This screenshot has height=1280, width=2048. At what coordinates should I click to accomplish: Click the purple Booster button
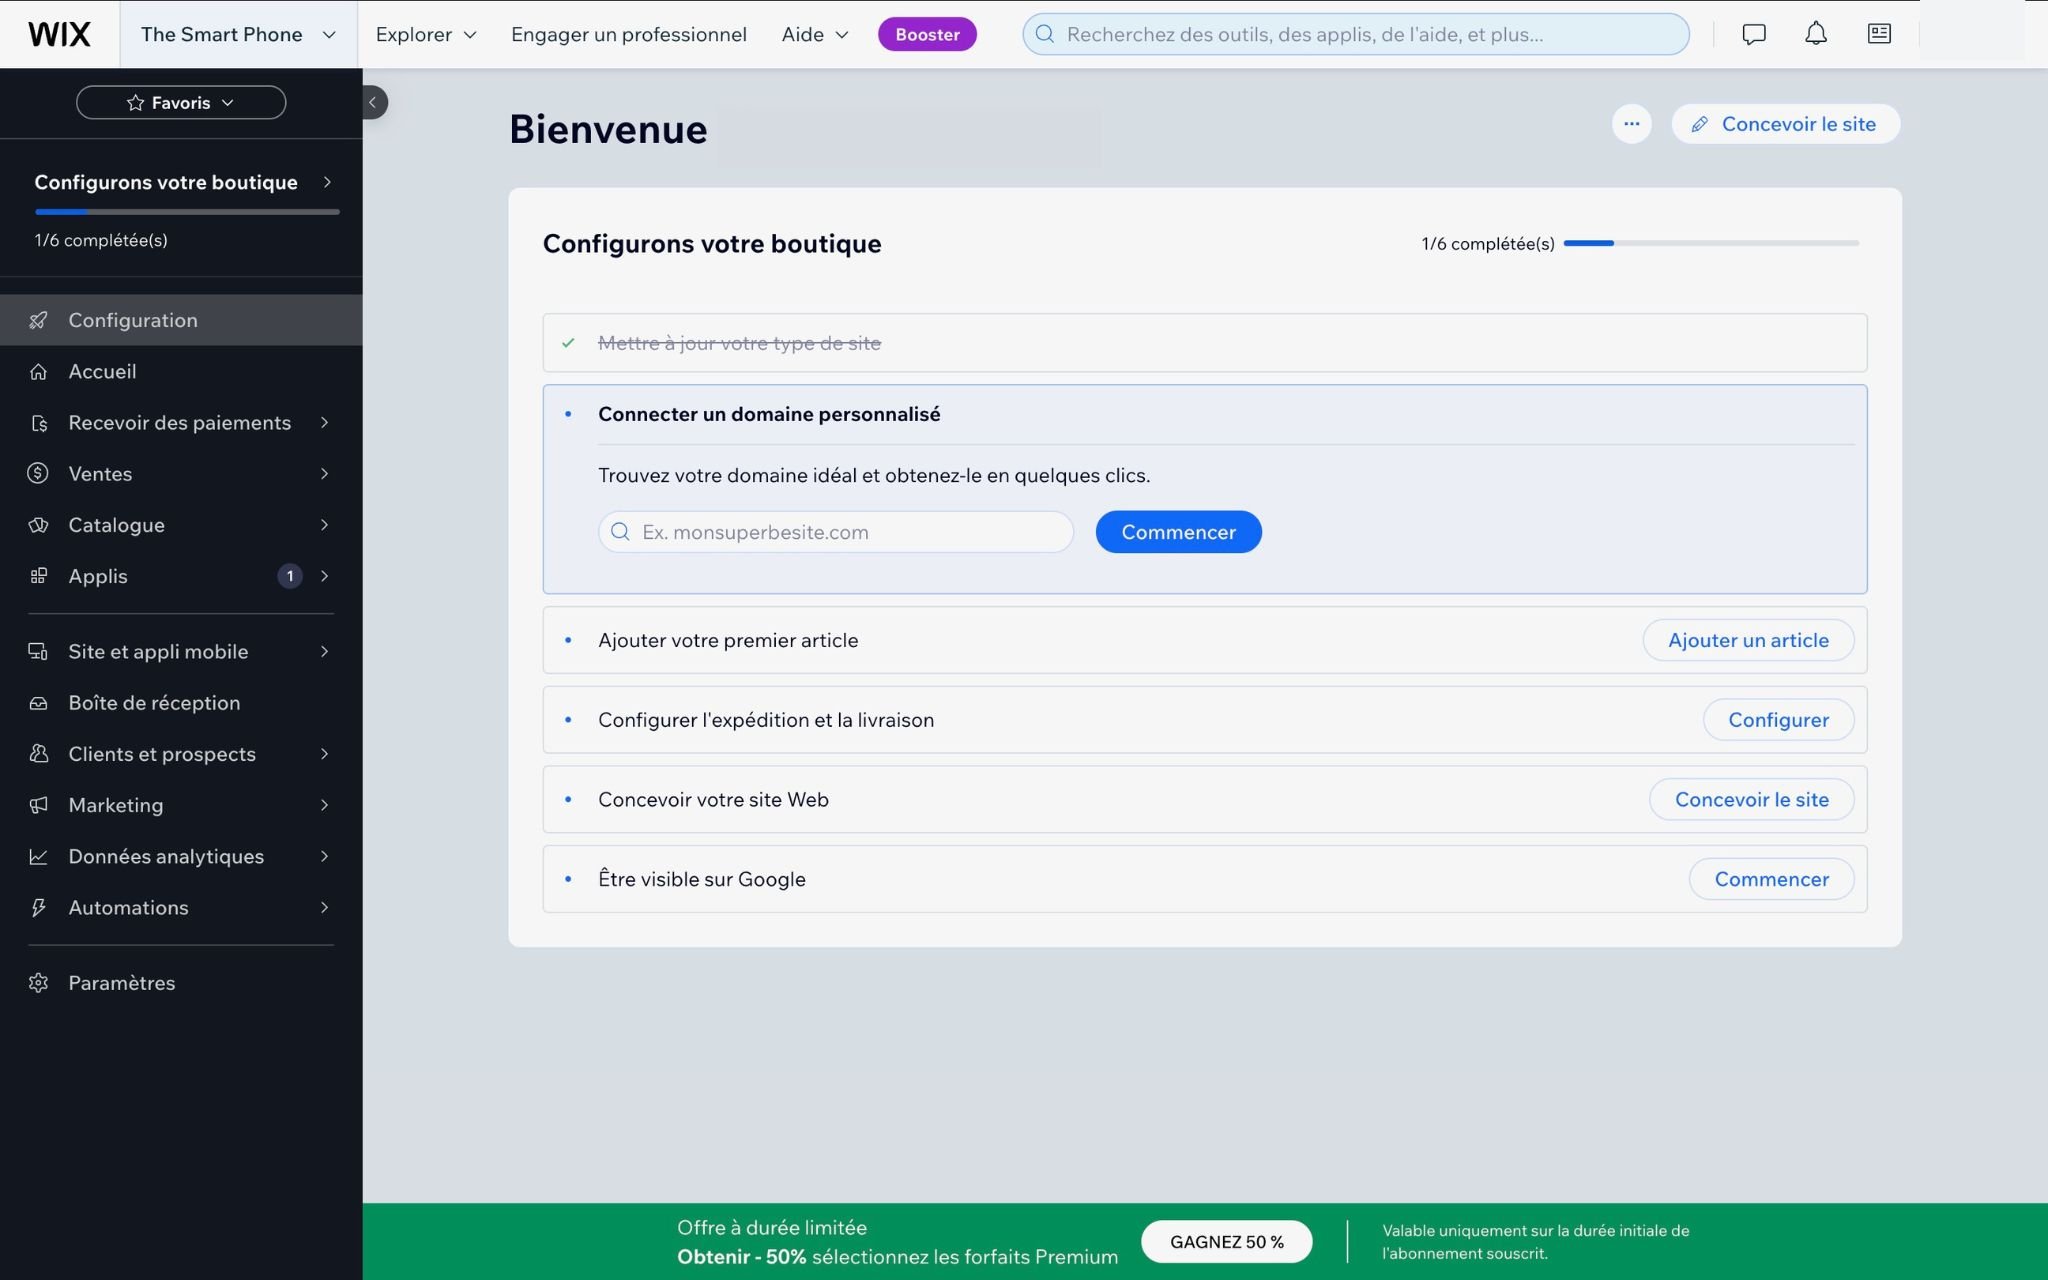927,34
